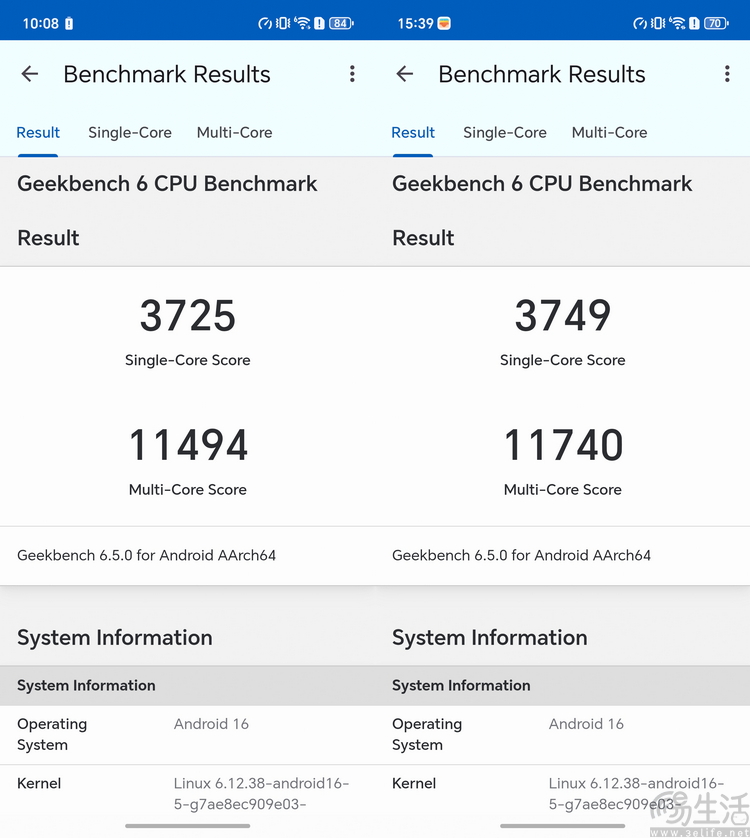Tap back arrow in left Benchmark Results
This screenshot has height=838, width=750.
30,74
